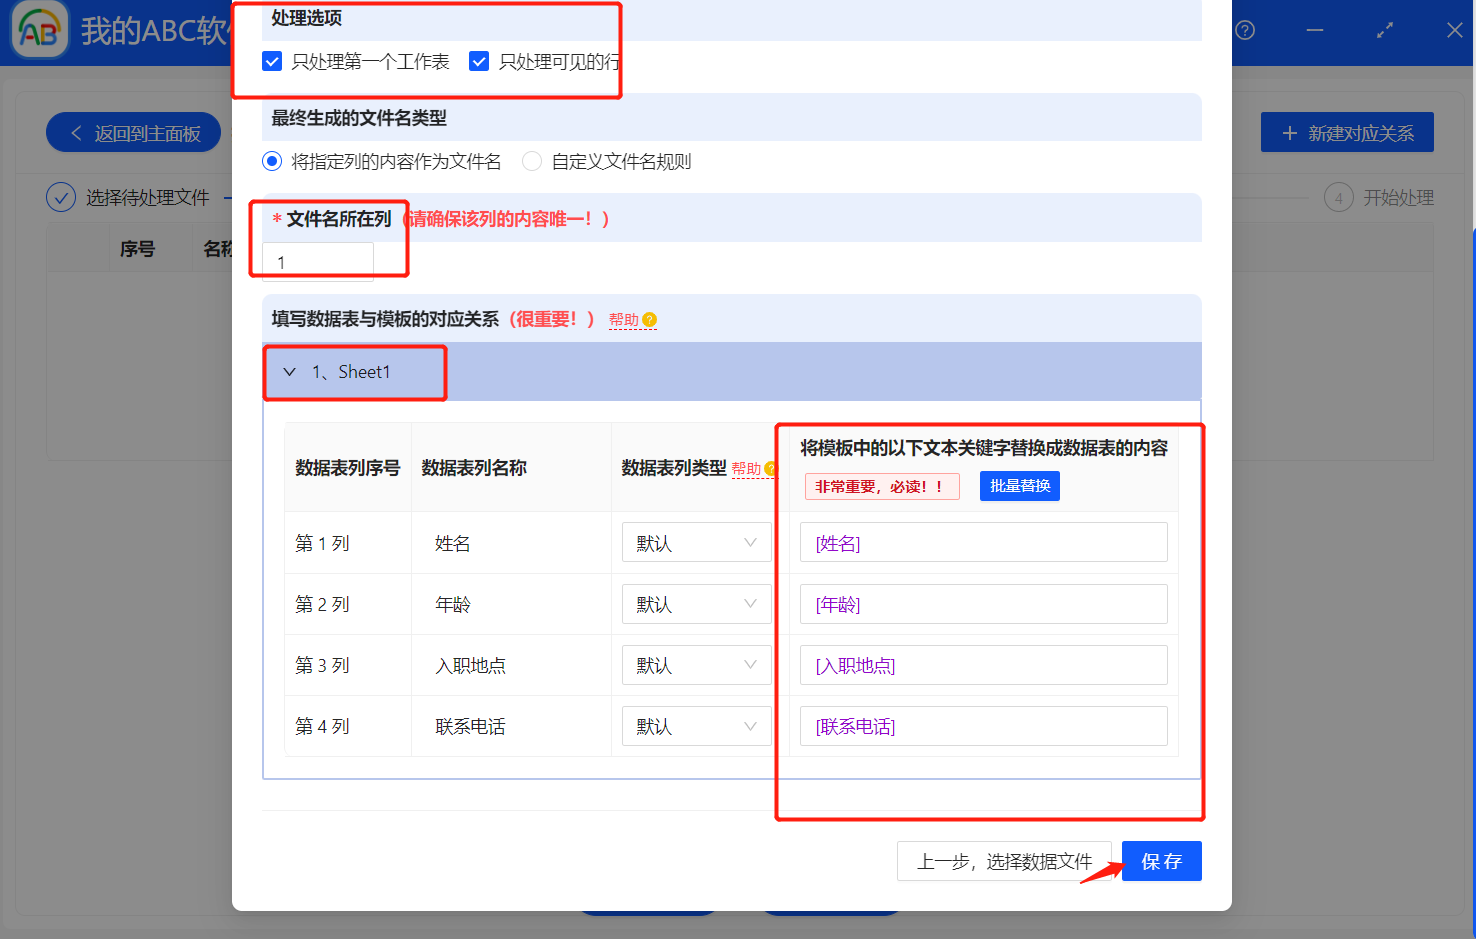Open help via title bar question mark icon
The width and height of the screenshot is (1476, 939).
point(1243,31)
